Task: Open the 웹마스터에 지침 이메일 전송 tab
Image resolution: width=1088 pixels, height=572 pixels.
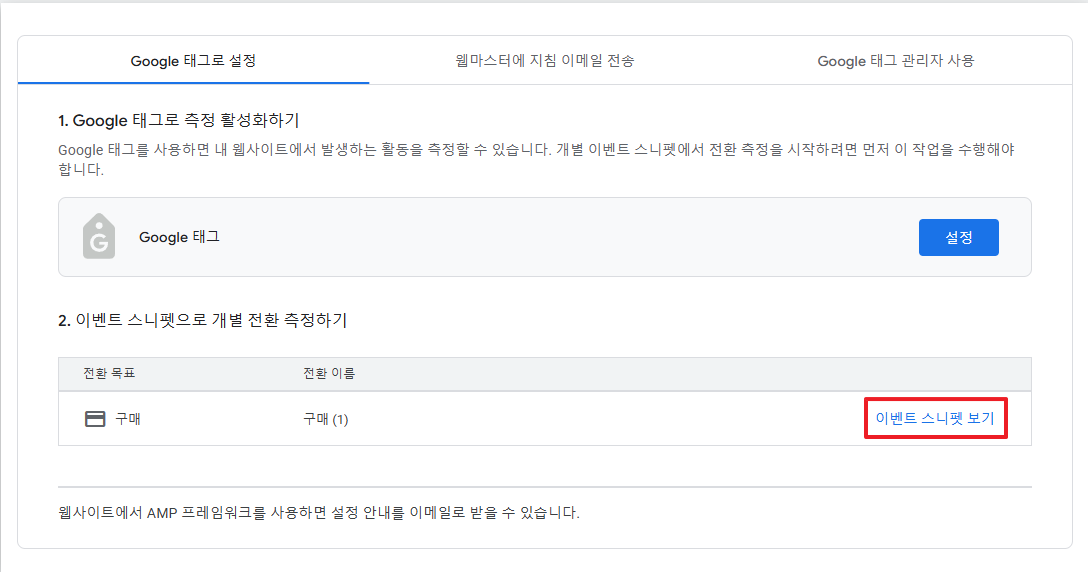Action: (544, 61)
